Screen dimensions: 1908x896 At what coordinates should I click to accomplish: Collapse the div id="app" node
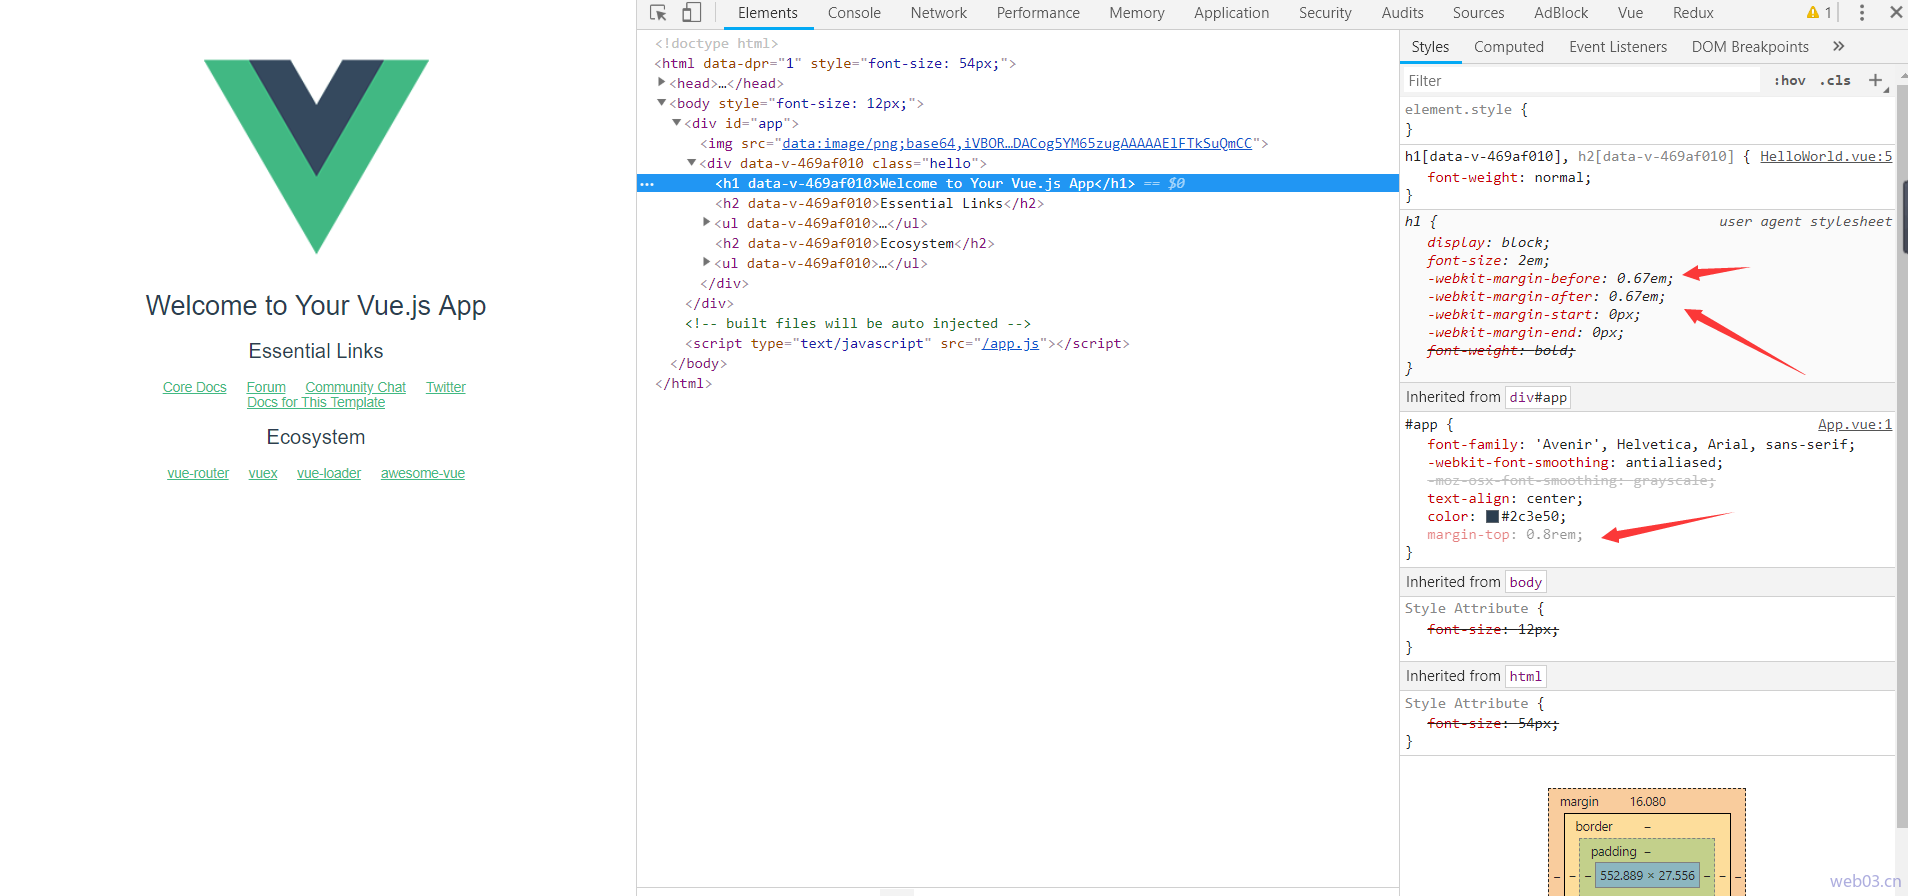click(x=676, y=122)
